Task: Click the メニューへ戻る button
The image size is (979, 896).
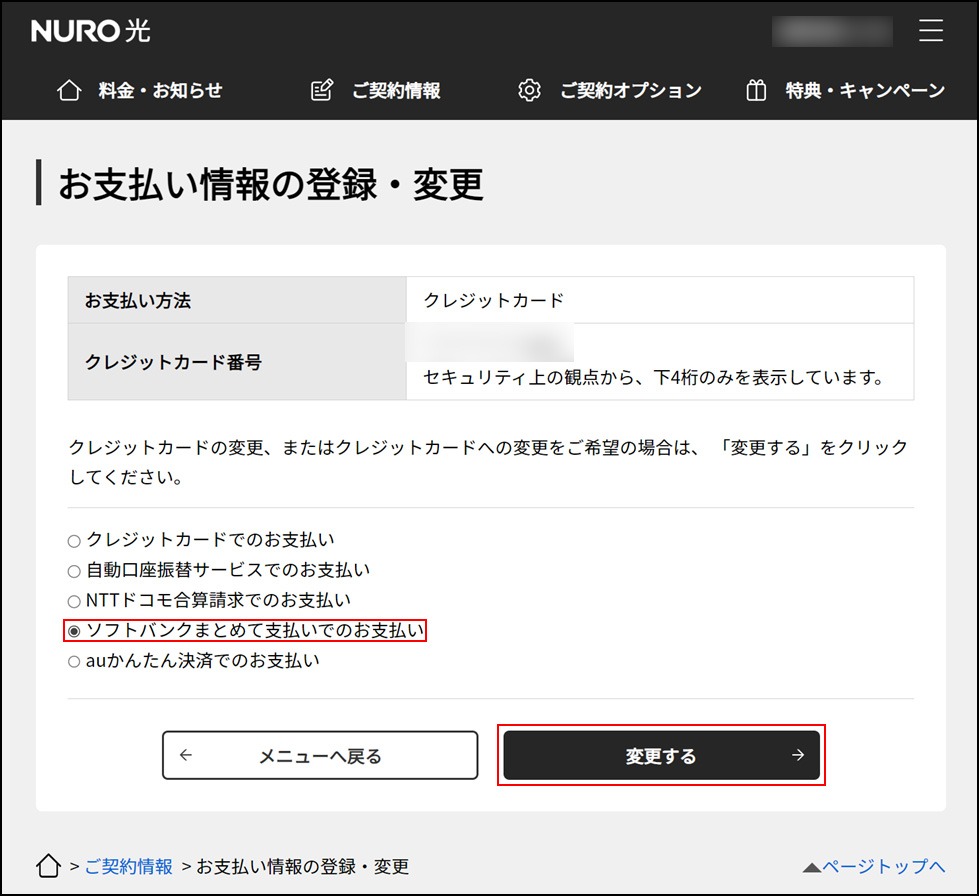Action: coord(320,756)
